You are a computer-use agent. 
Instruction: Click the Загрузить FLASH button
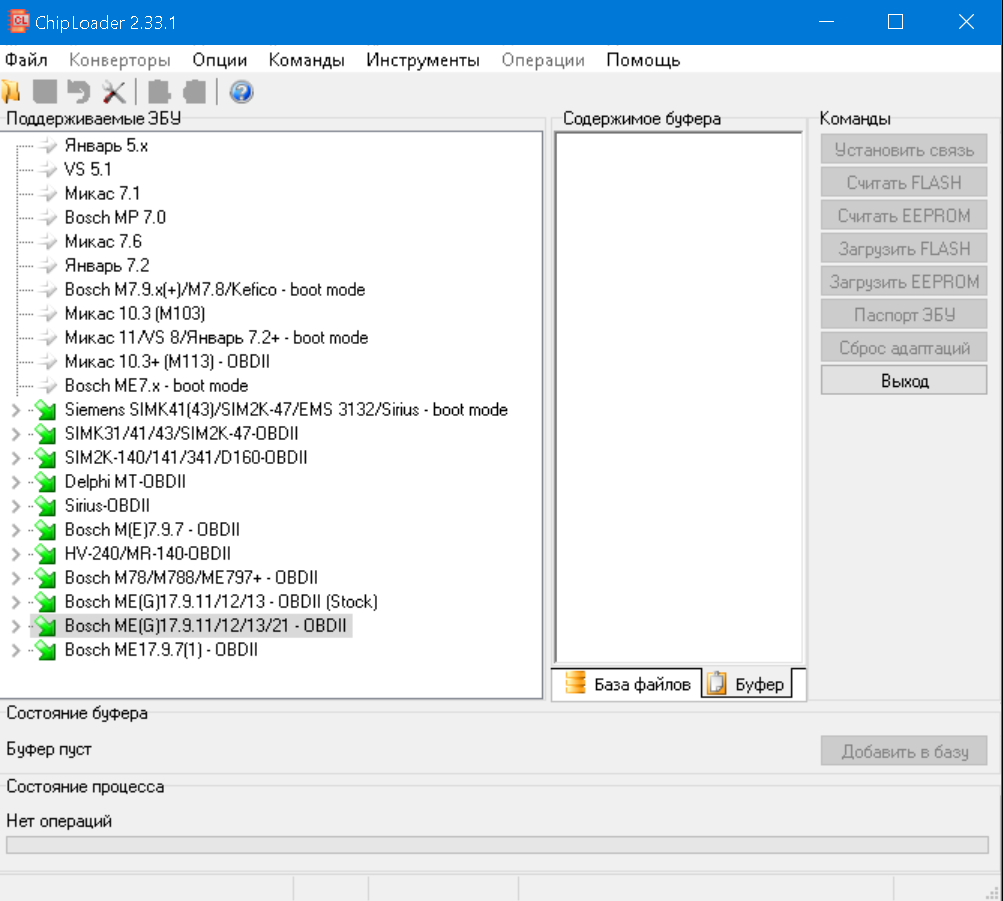[x=904, y=249]
